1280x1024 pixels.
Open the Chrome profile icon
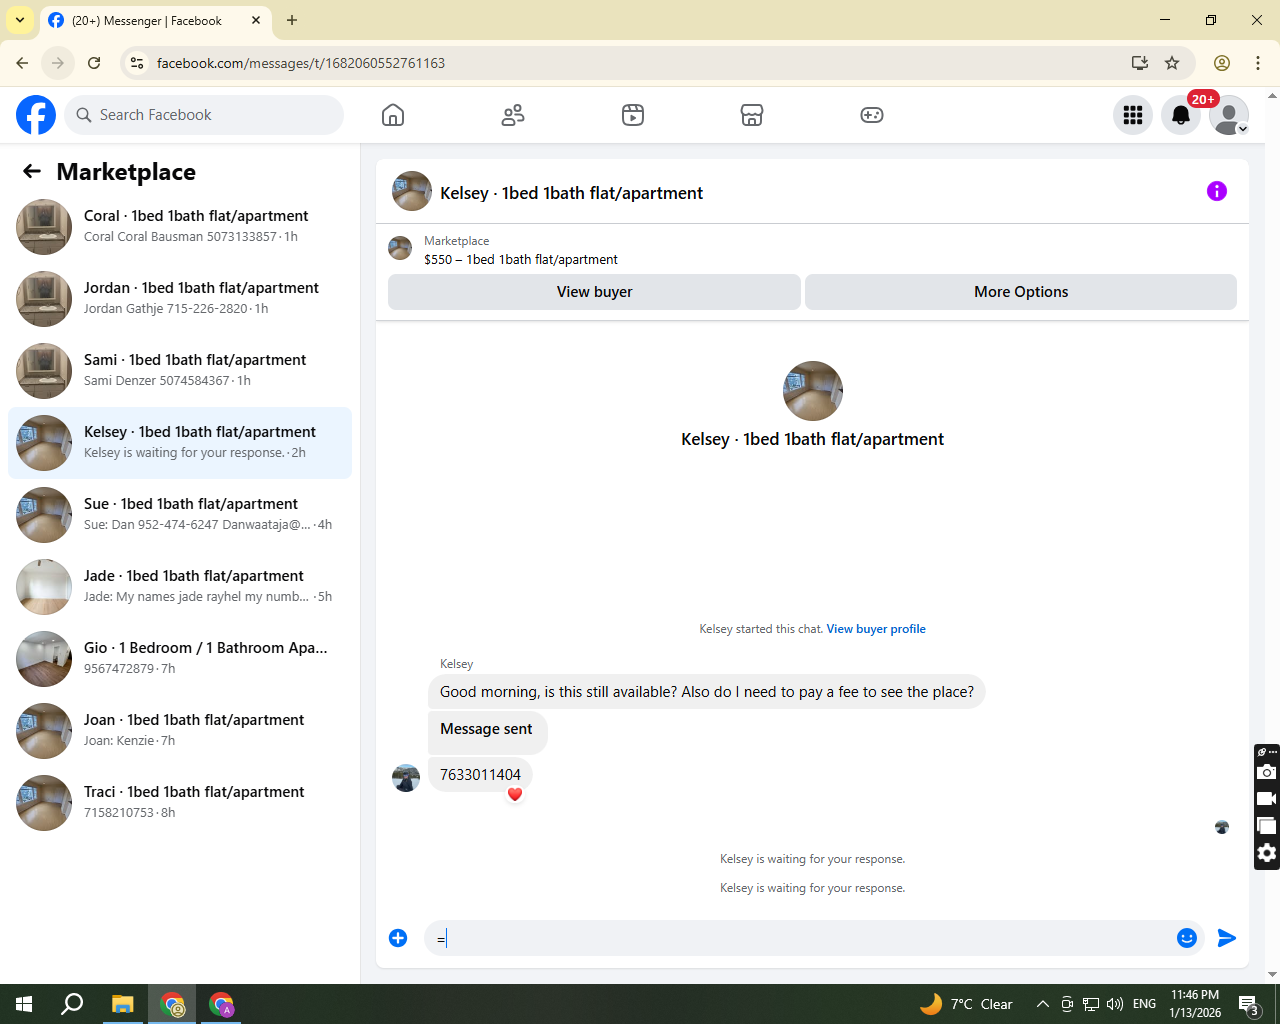(1222, 63)
